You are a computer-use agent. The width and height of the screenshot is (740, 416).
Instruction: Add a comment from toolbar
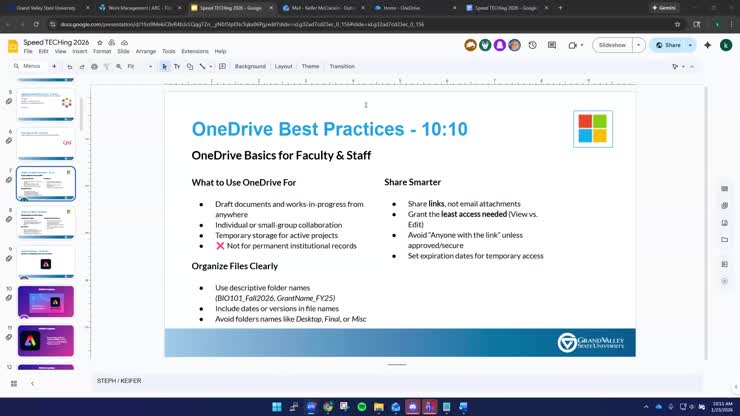tap(222, 67)
